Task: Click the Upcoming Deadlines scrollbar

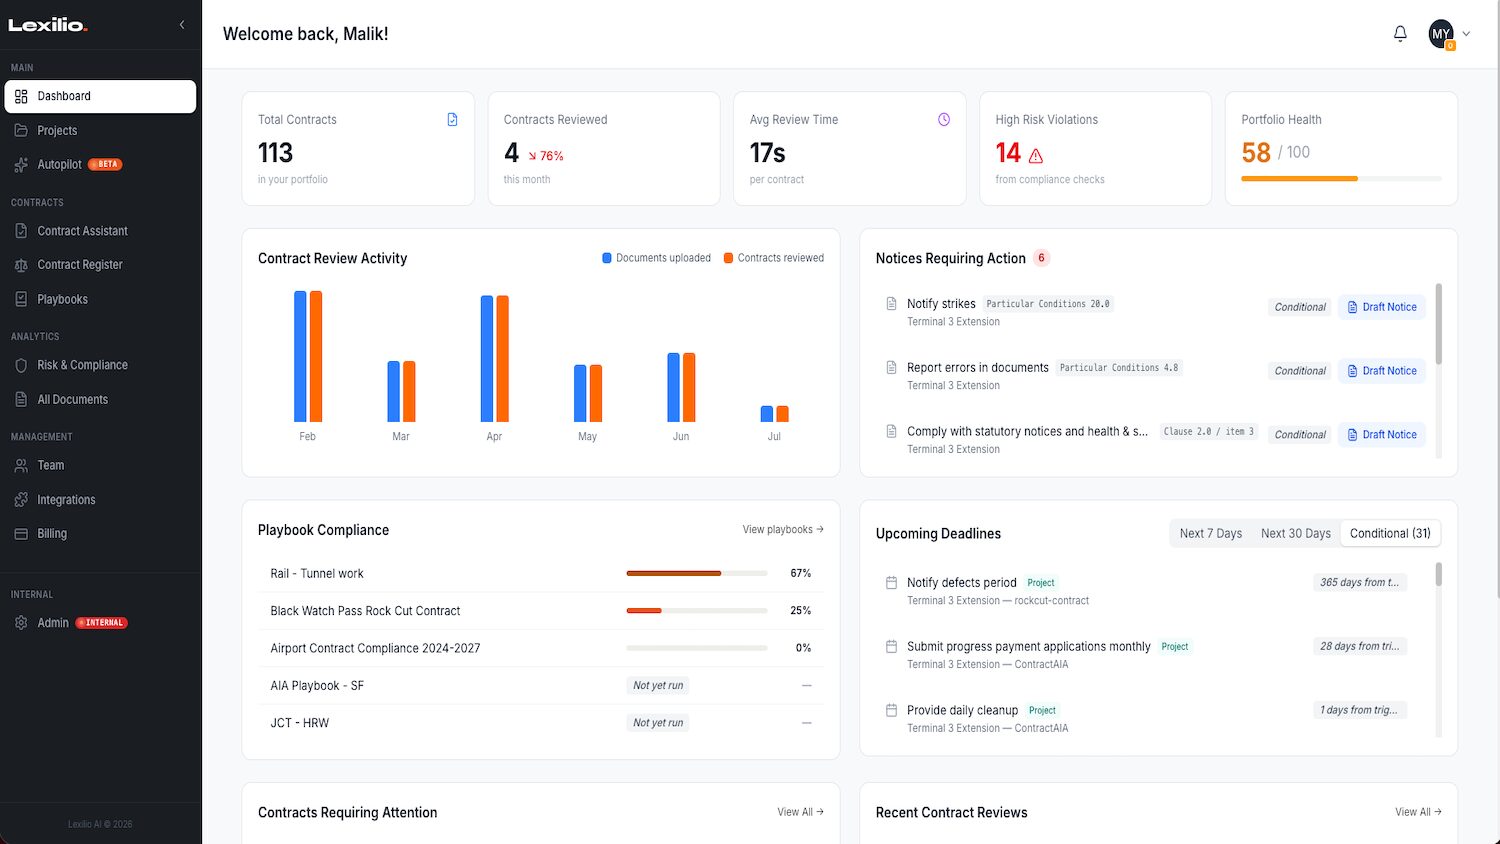Action: [1439, 574]
